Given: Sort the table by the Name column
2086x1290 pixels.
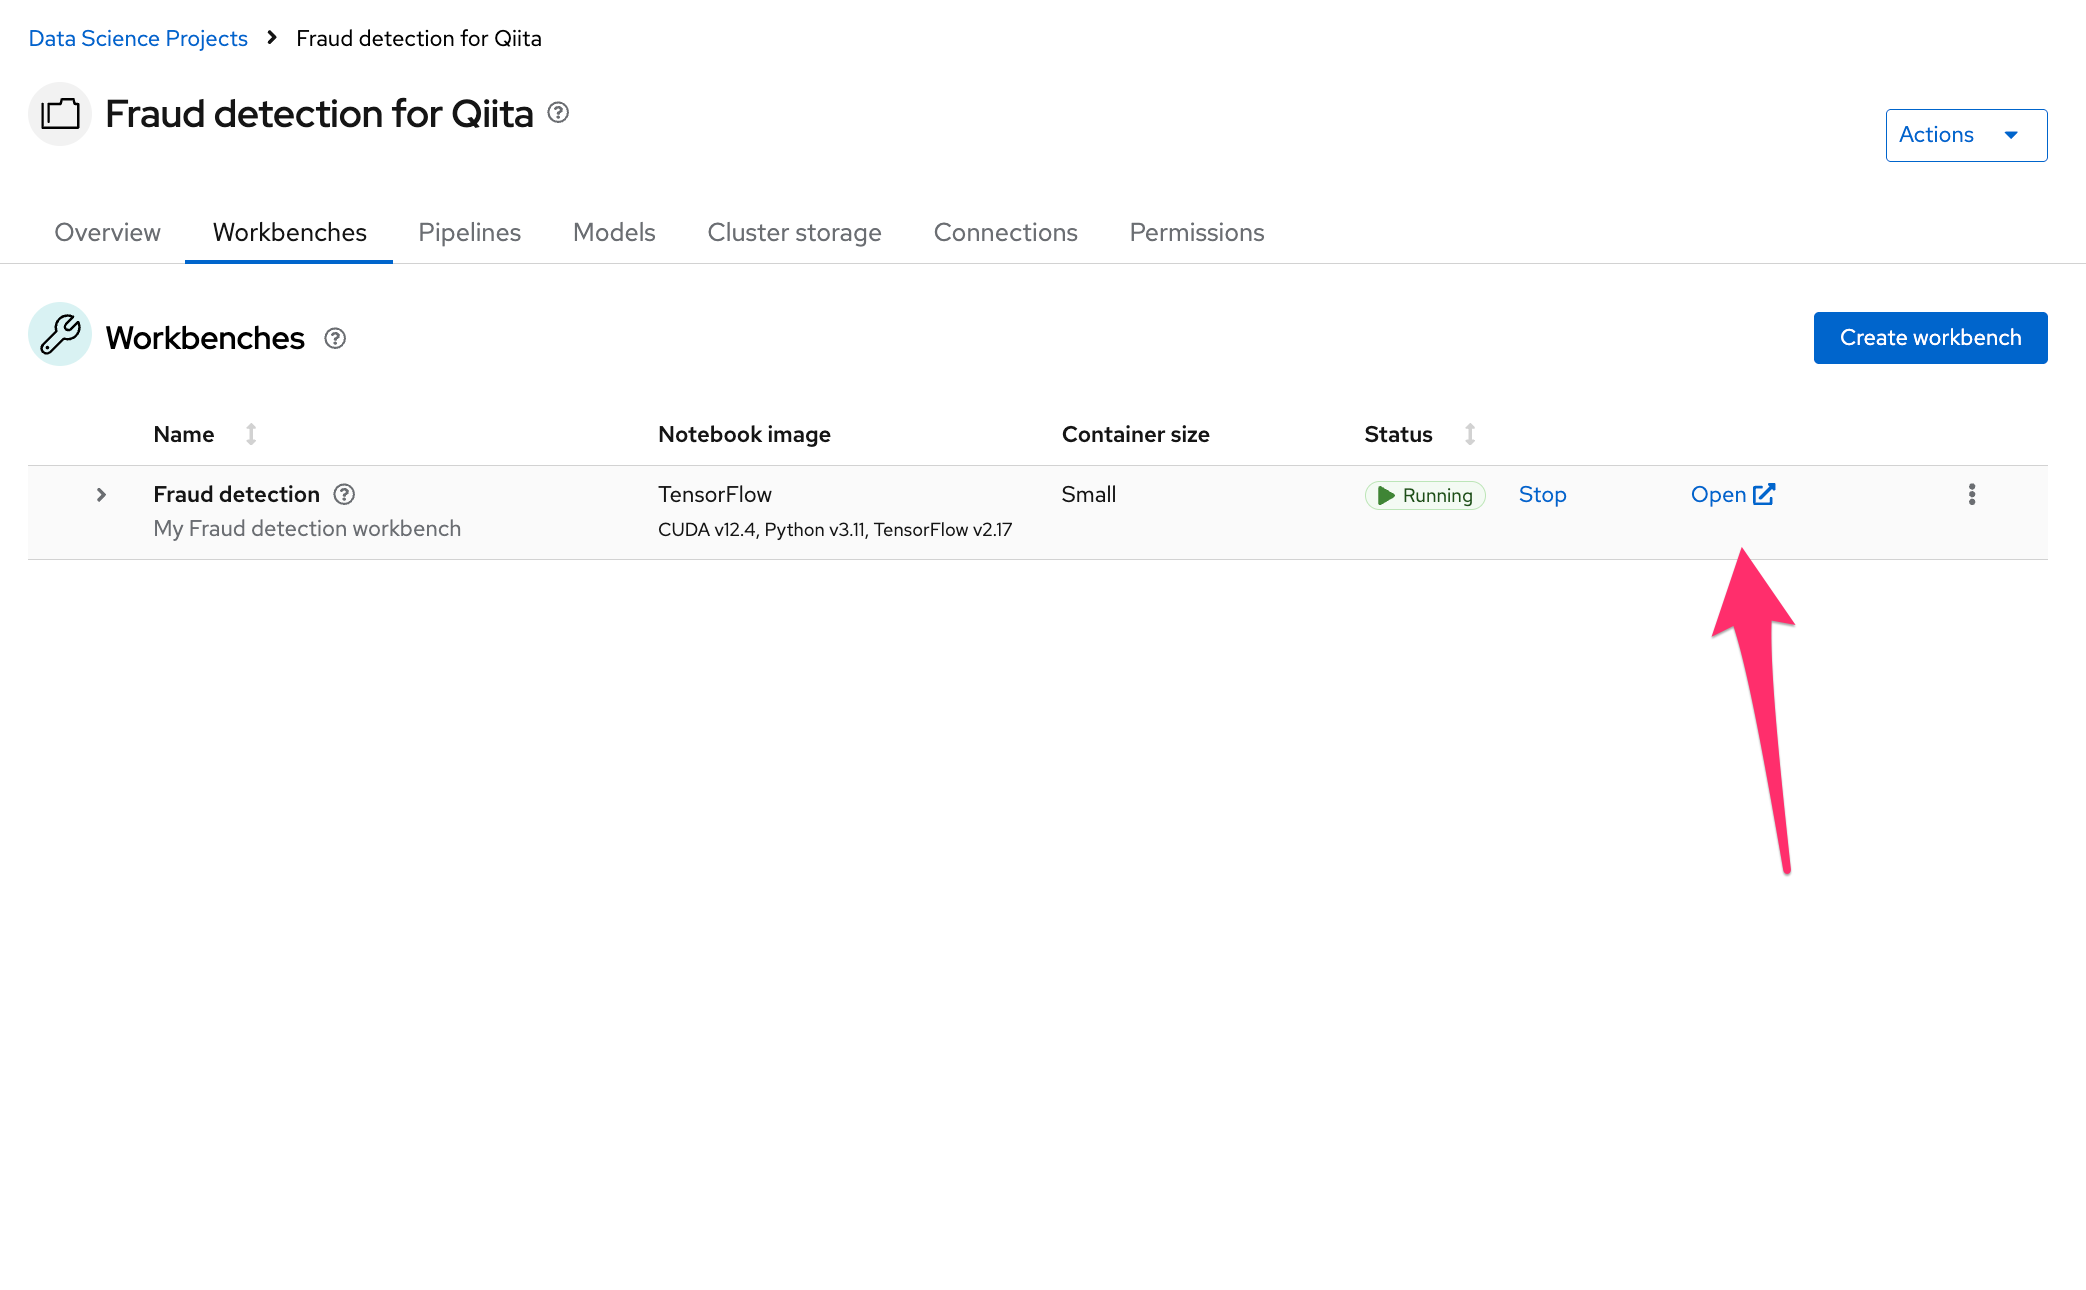Looking at the screenshot, I should point(251,434).
